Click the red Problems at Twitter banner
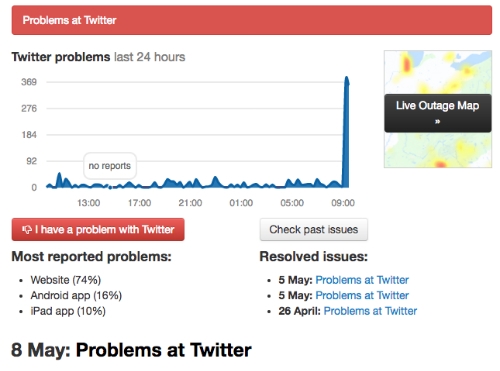Image resolution: width=500 pixels, height=371 pixels. (252, 20)
